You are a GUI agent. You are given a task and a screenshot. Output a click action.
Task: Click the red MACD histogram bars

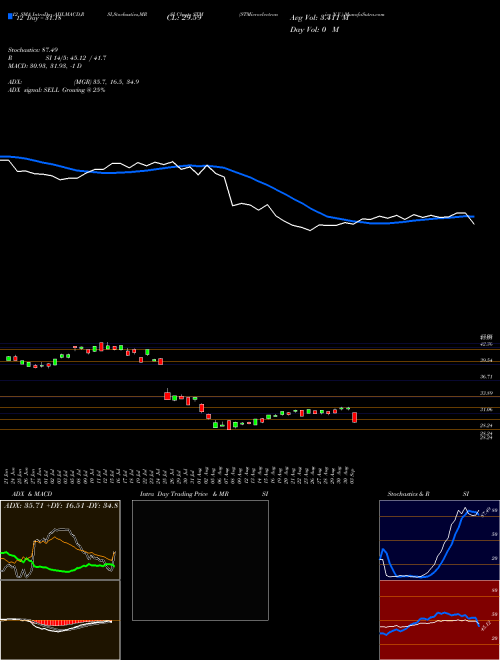click(x=59, y=623)
